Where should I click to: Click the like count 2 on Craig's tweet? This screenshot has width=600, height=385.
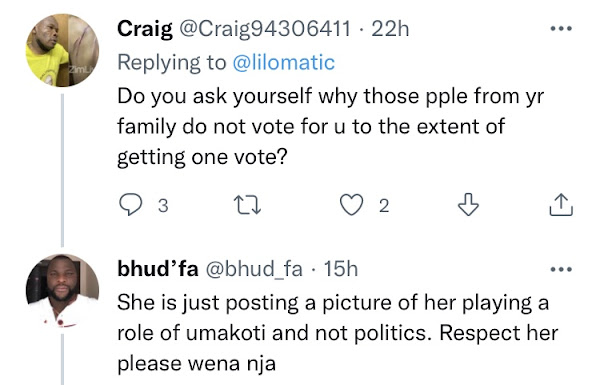(384, 206)
